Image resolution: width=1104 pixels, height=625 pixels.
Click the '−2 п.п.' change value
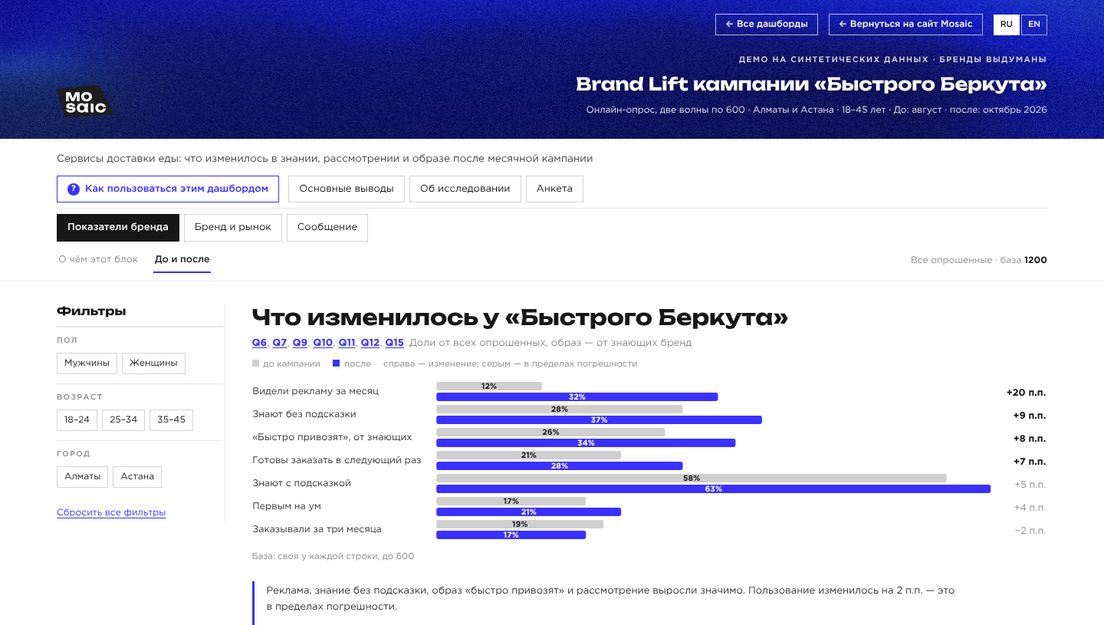click(x=1029, y=531)
